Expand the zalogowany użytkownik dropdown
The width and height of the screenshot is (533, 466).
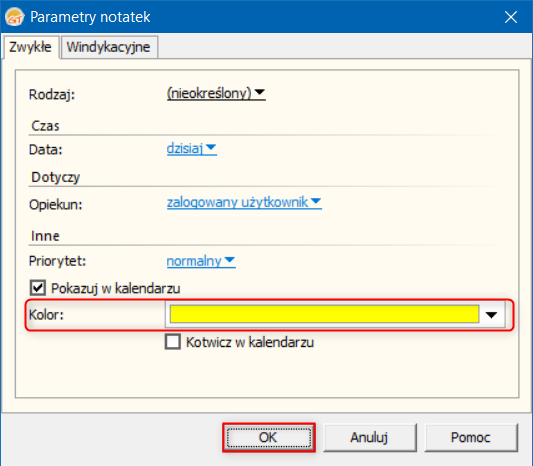point(244,202)
